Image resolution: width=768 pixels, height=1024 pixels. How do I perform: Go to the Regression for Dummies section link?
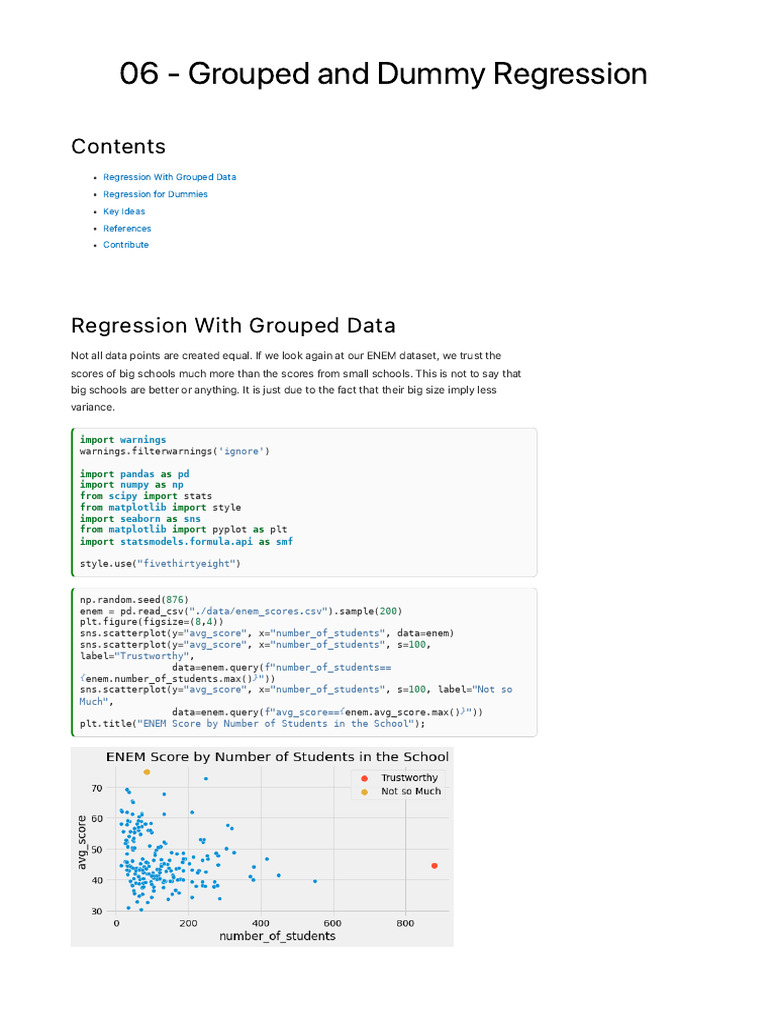[155, 194]
